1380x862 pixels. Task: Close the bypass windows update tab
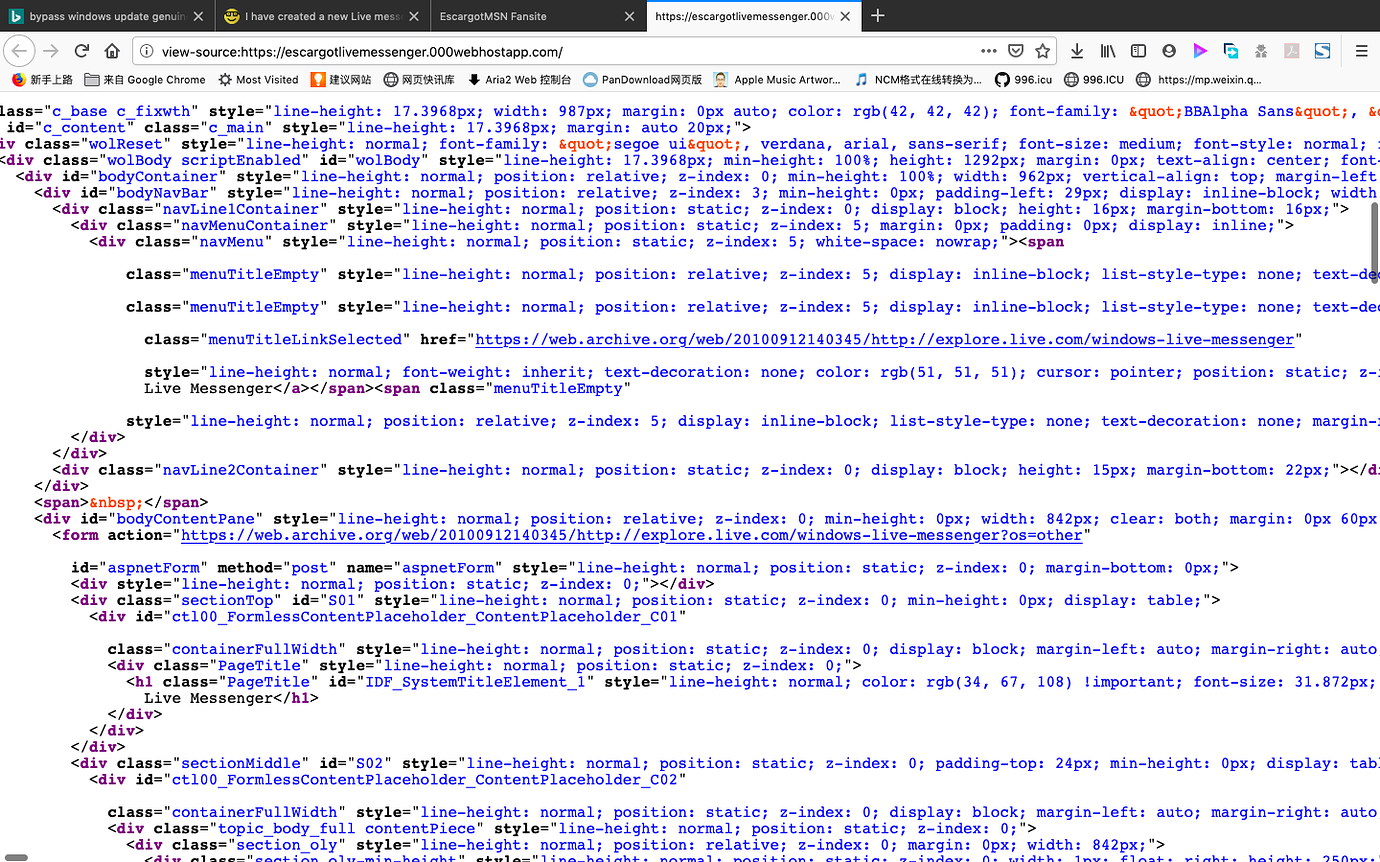pos(199,16)
